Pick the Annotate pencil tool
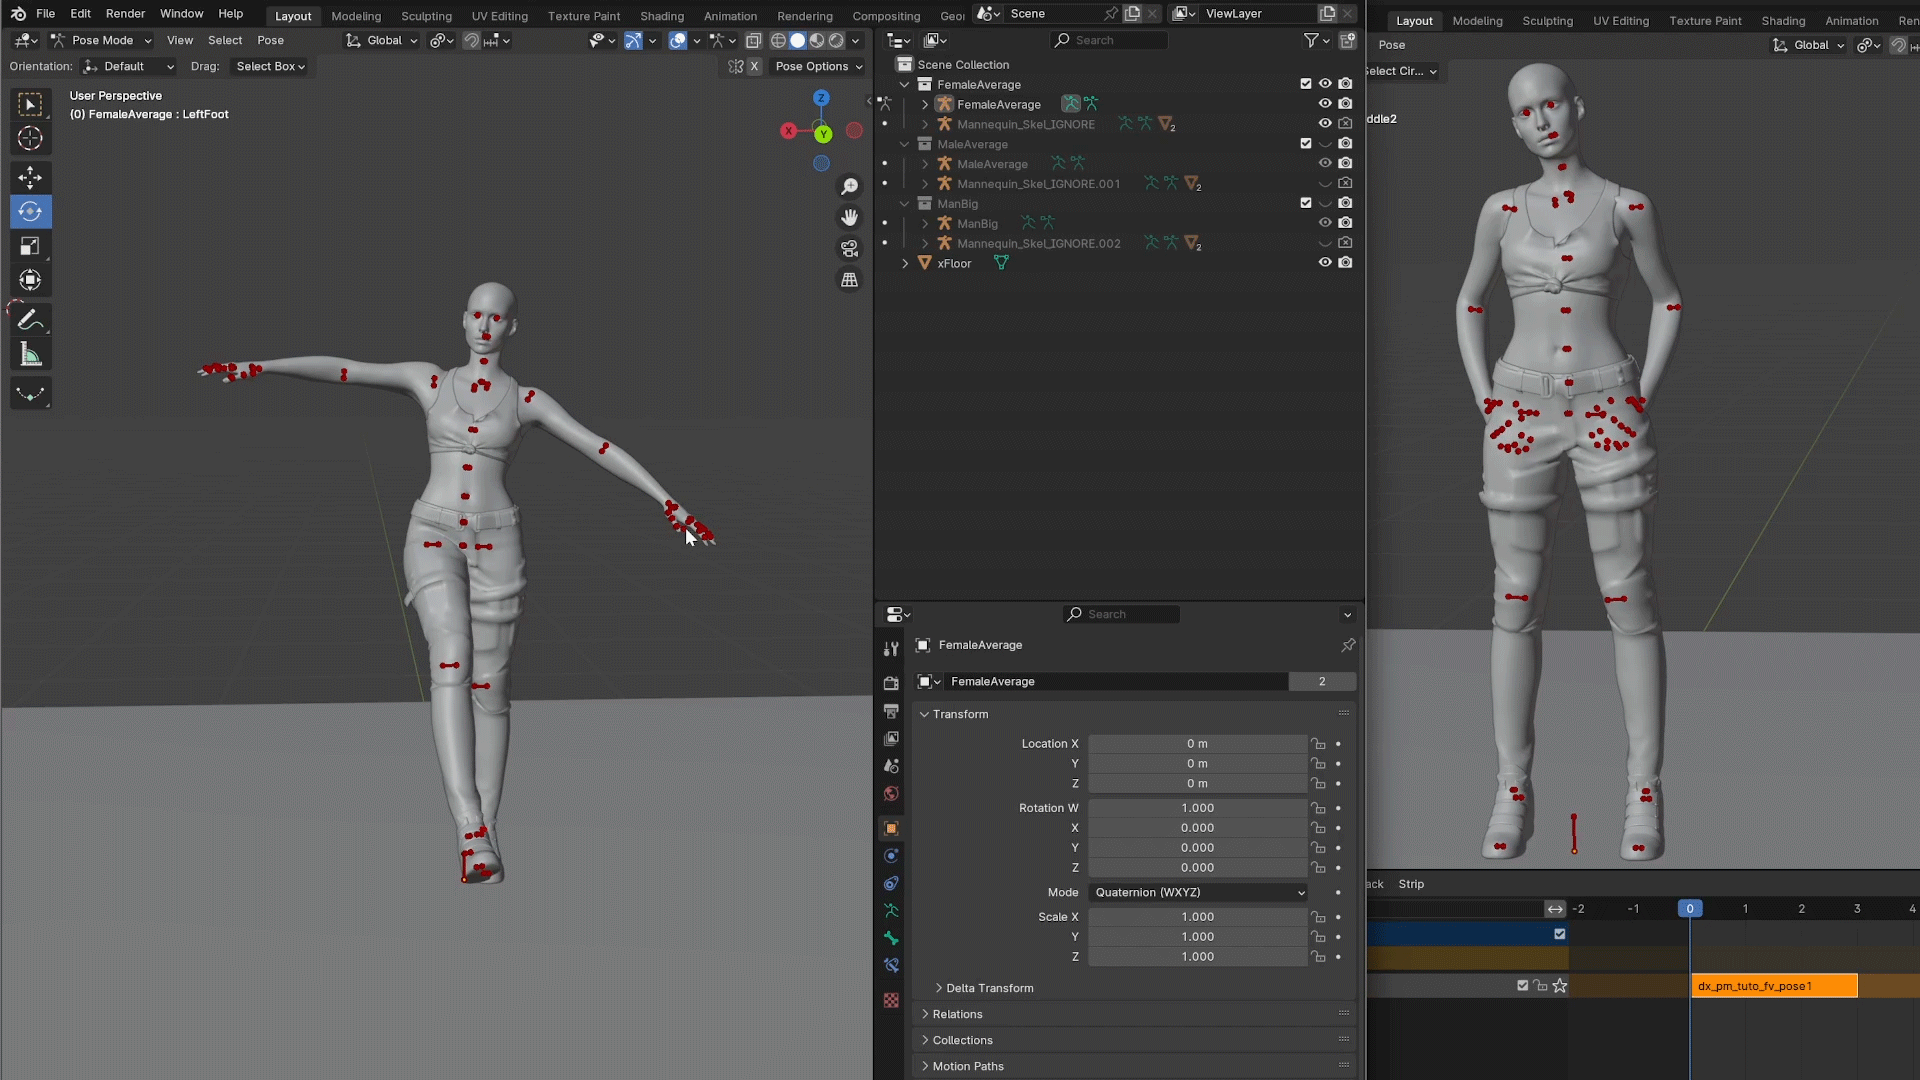Screen dimensions: 1920x1080 click(30, 320)
